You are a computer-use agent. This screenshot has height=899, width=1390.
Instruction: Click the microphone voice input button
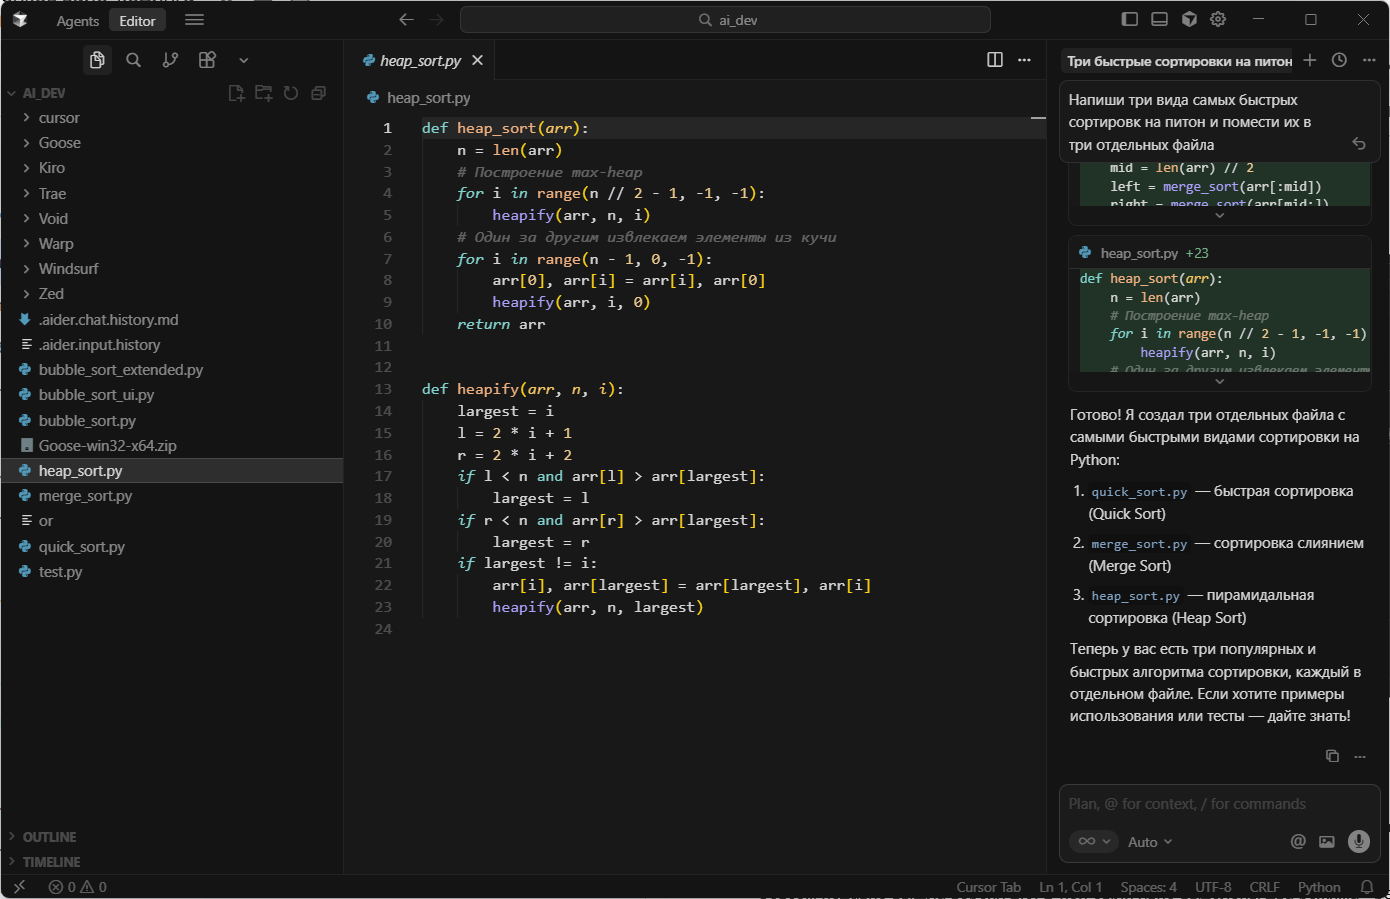point(1358,841)
